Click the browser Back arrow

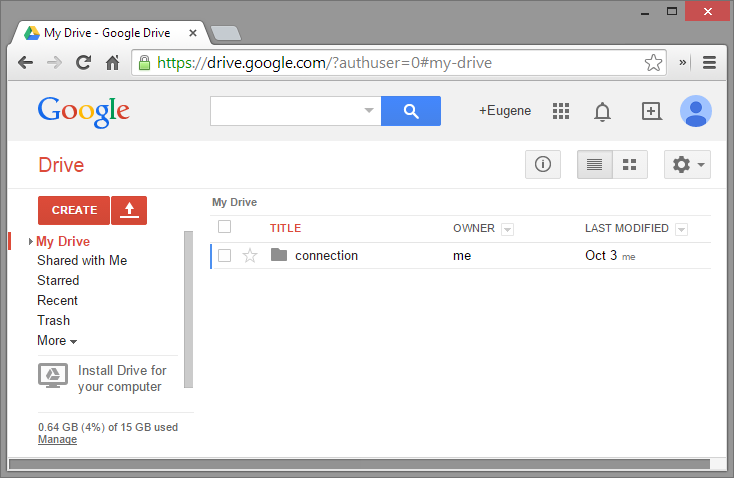(25, 62)
